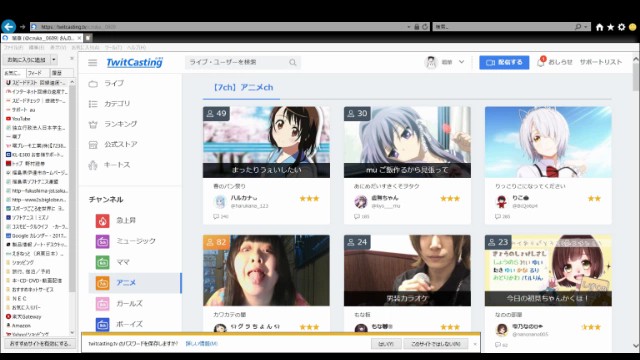Screen dimensions: 640x360
Task: Click the browser forward arrow
Action: point(22,27)
